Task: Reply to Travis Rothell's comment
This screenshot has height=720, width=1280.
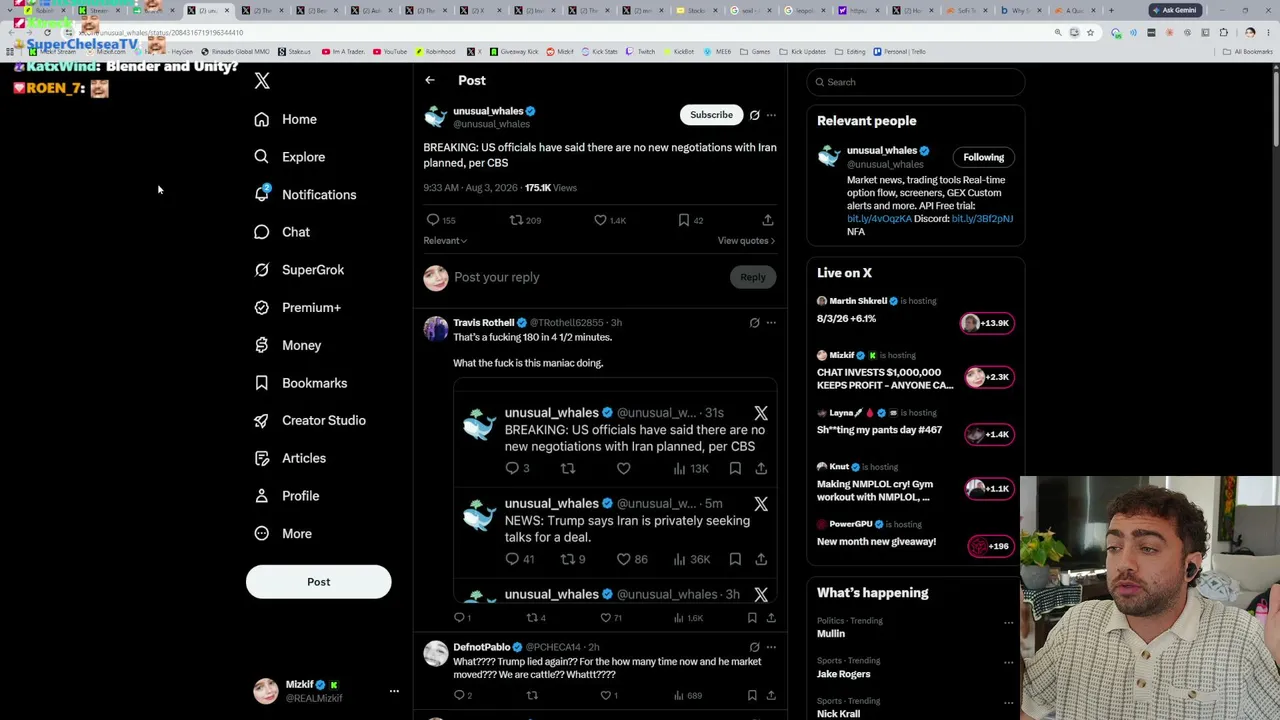Action: click(459, 618)
